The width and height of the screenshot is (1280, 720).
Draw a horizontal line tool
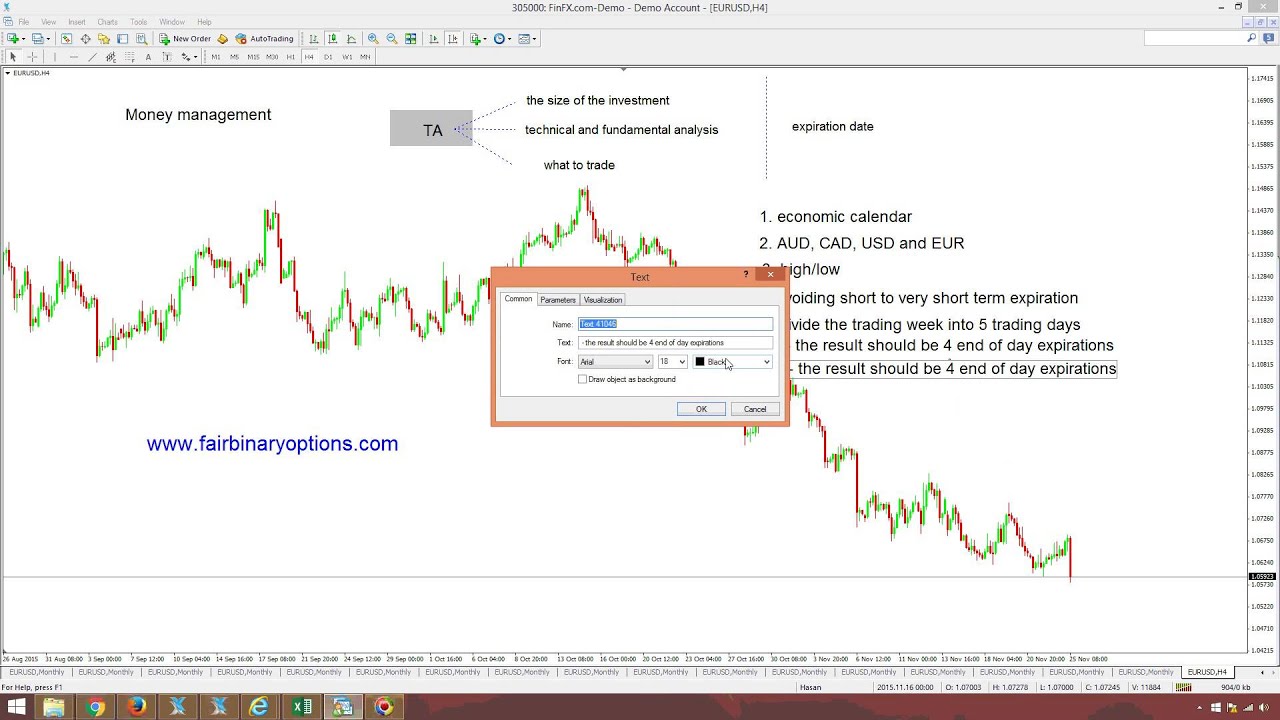pyautogui.click(x=74, y=57)
